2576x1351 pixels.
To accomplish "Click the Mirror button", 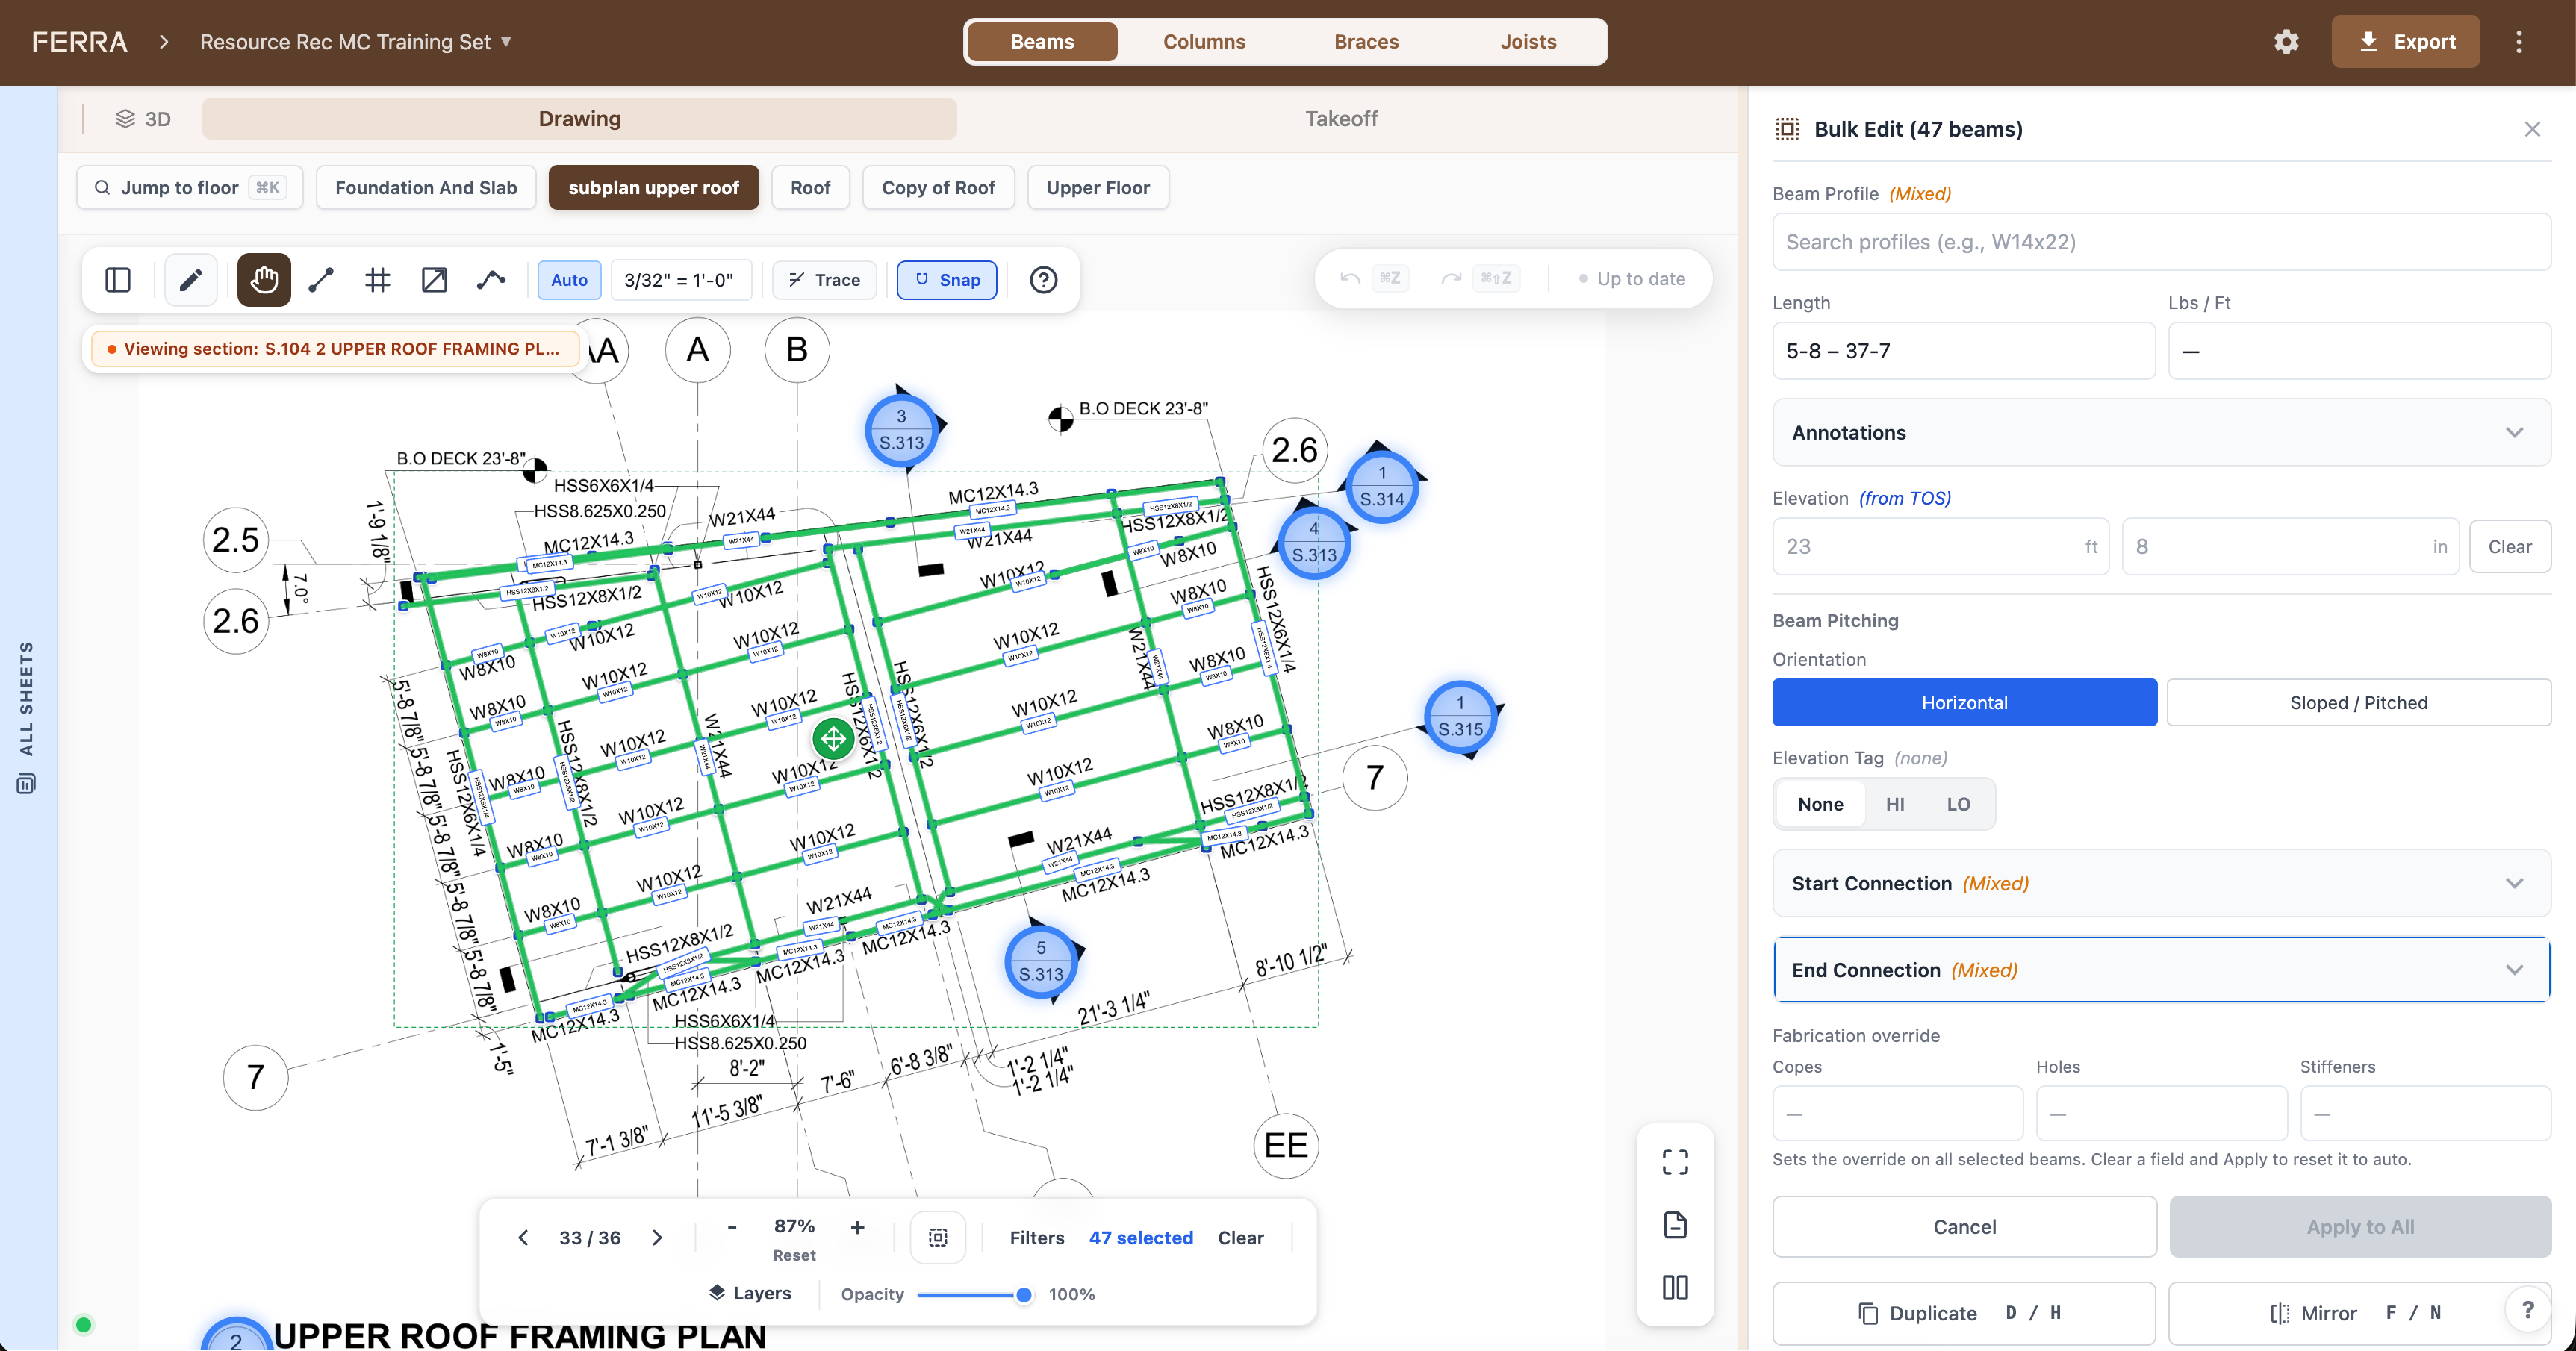I will (x=2358, y=1314).
